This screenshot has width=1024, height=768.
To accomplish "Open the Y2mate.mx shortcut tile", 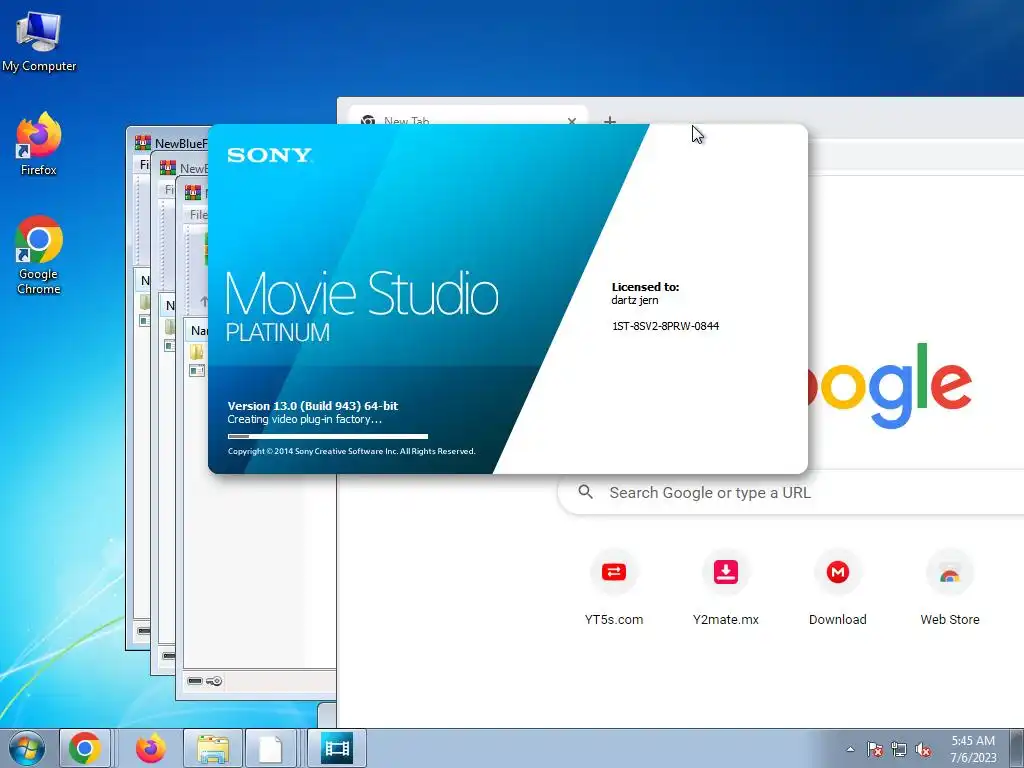I will 726,588.
